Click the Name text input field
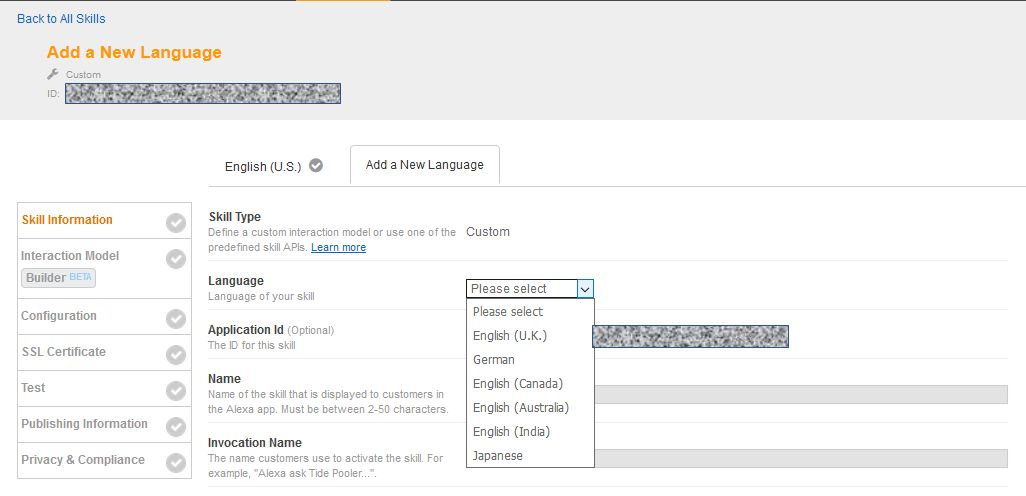The width and height of the screenshot is (1026, 496). point(800,394)
